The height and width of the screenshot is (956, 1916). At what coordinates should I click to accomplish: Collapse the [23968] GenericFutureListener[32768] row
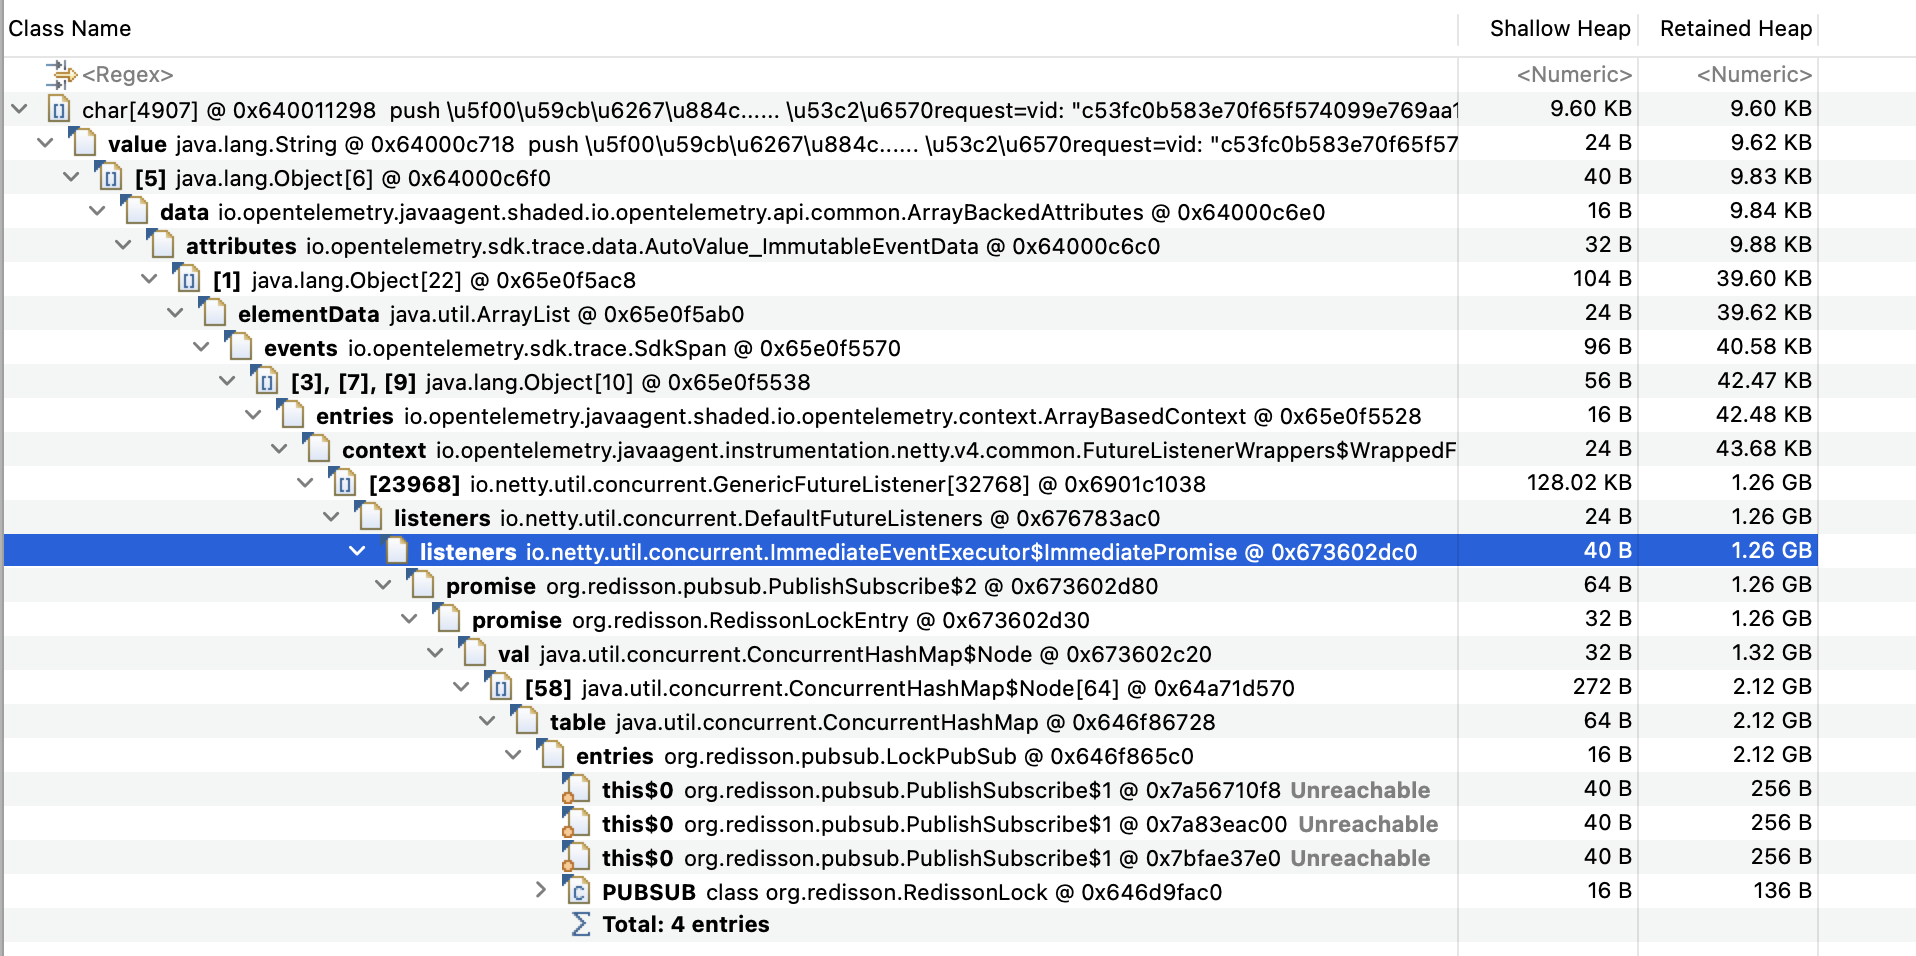point(305,482)
